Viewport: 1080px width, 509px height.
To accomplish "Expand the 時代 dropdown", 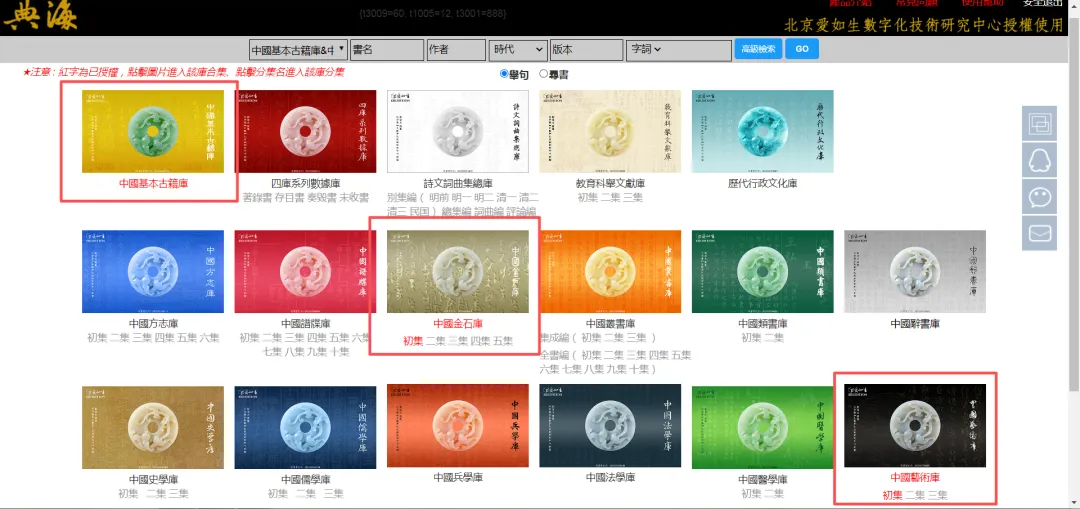I will coord(518,50).
